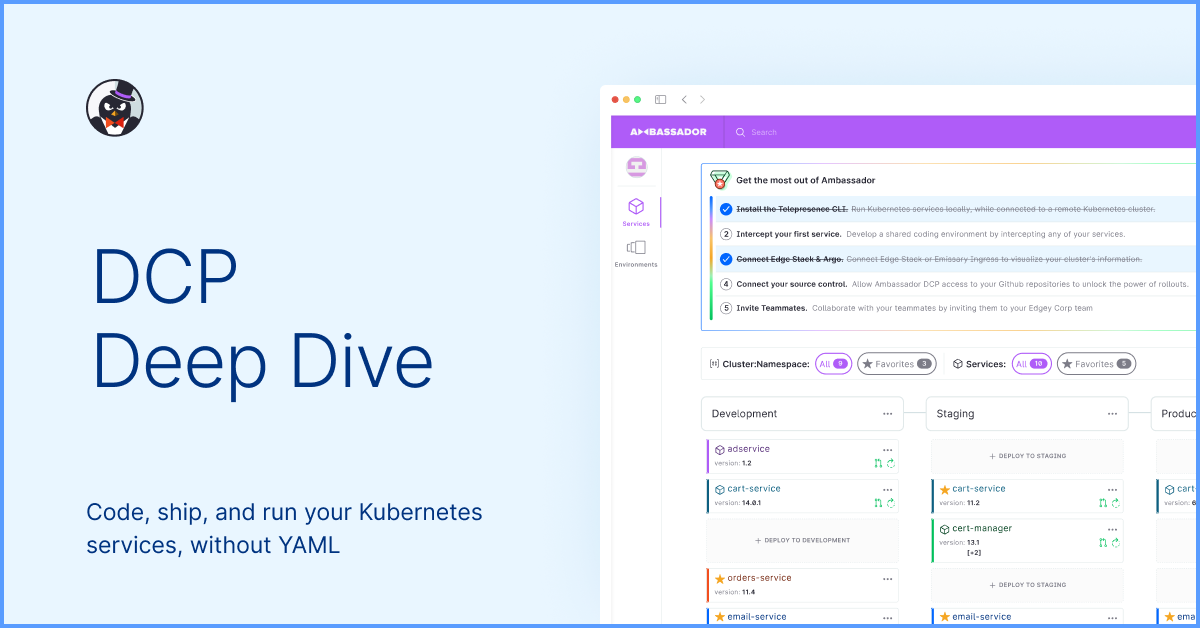This screenshot has width=1200, height=628.
Task: Open the orders-service service link
Action: 759,578
